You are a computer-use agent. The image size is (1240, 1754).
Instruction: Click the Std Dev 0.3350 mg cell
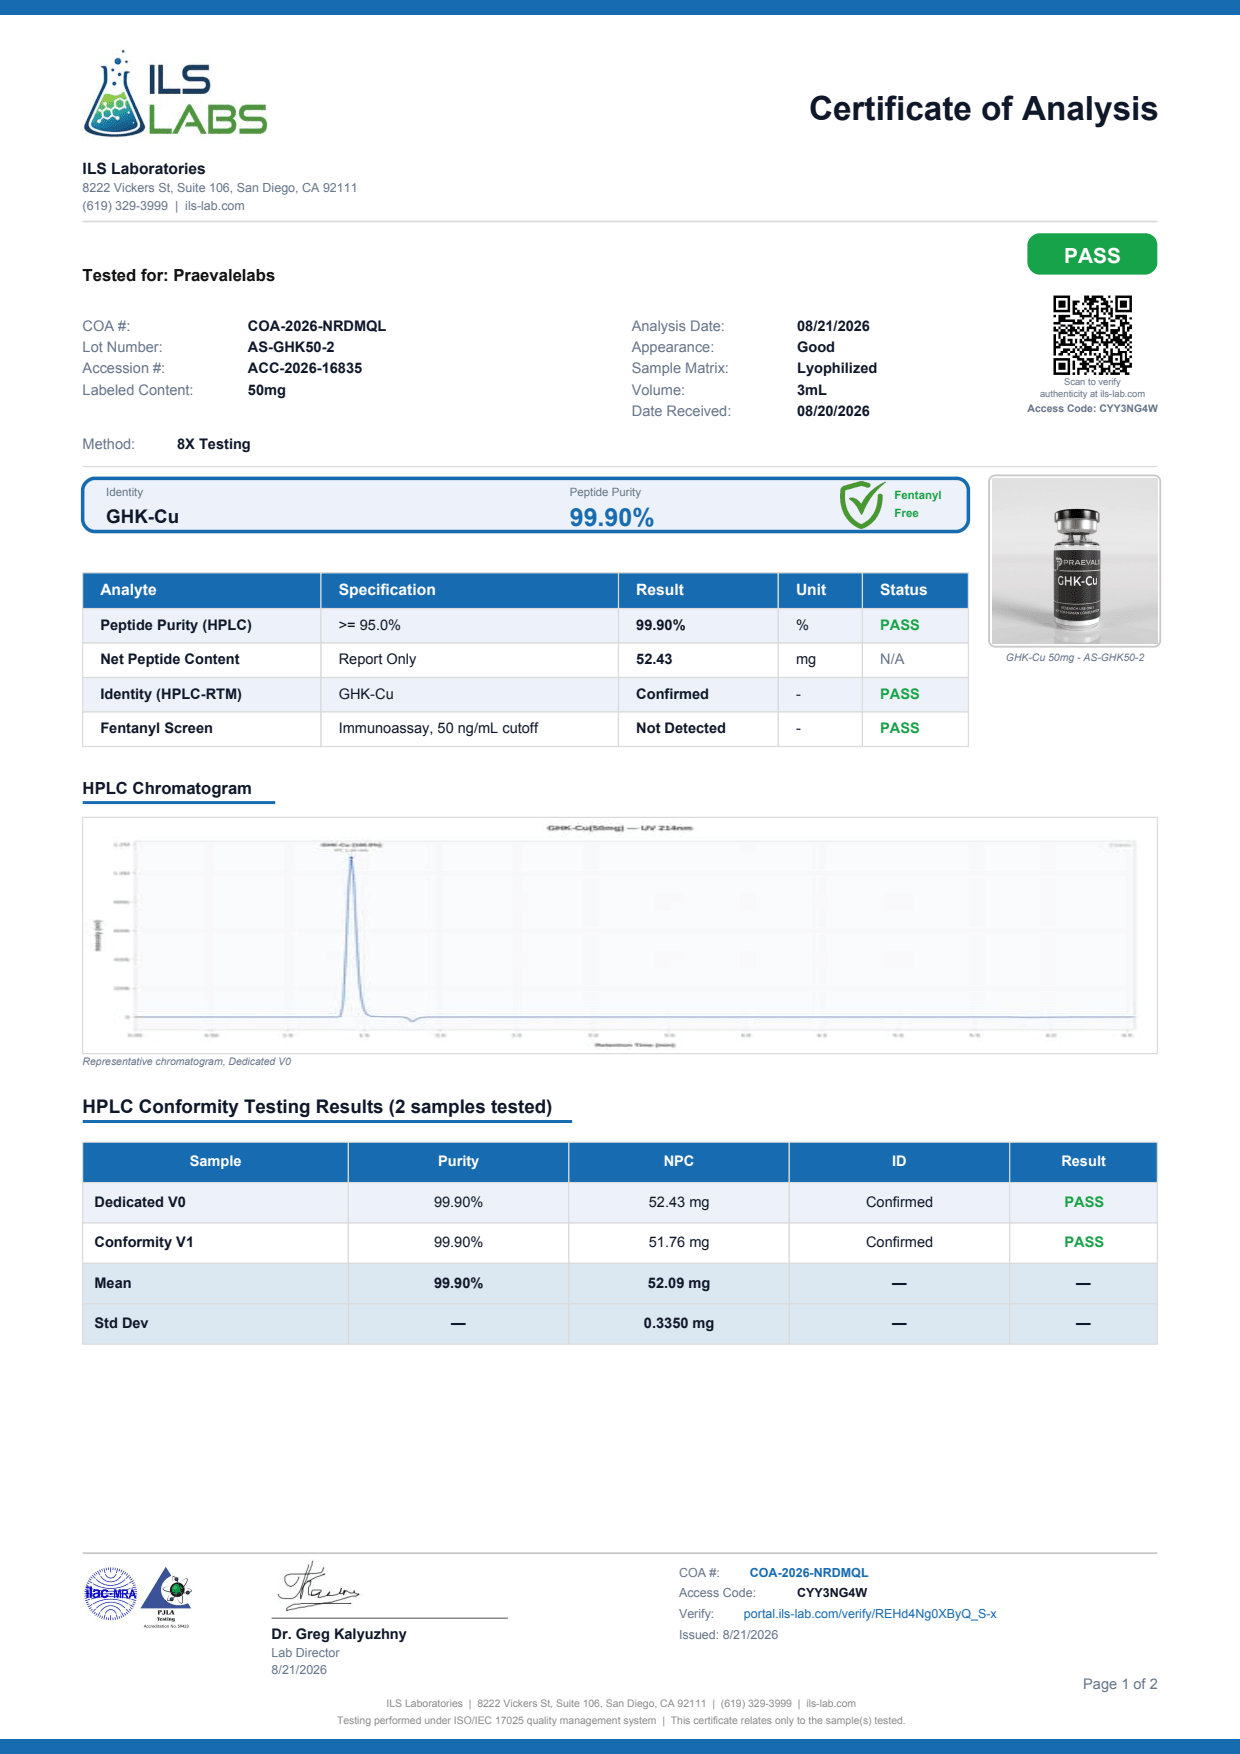(x=679, y=1323)
